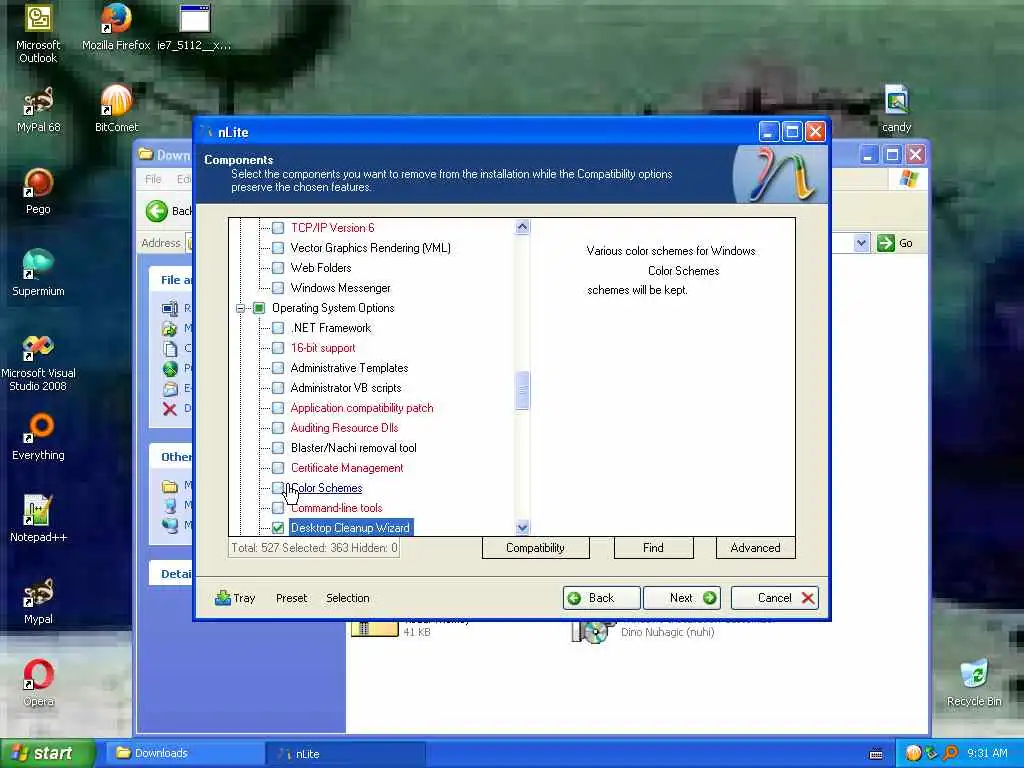The height and width of the screenshot is (768, 1024).
Task: Select Certificate Management item
Action: 347,468
